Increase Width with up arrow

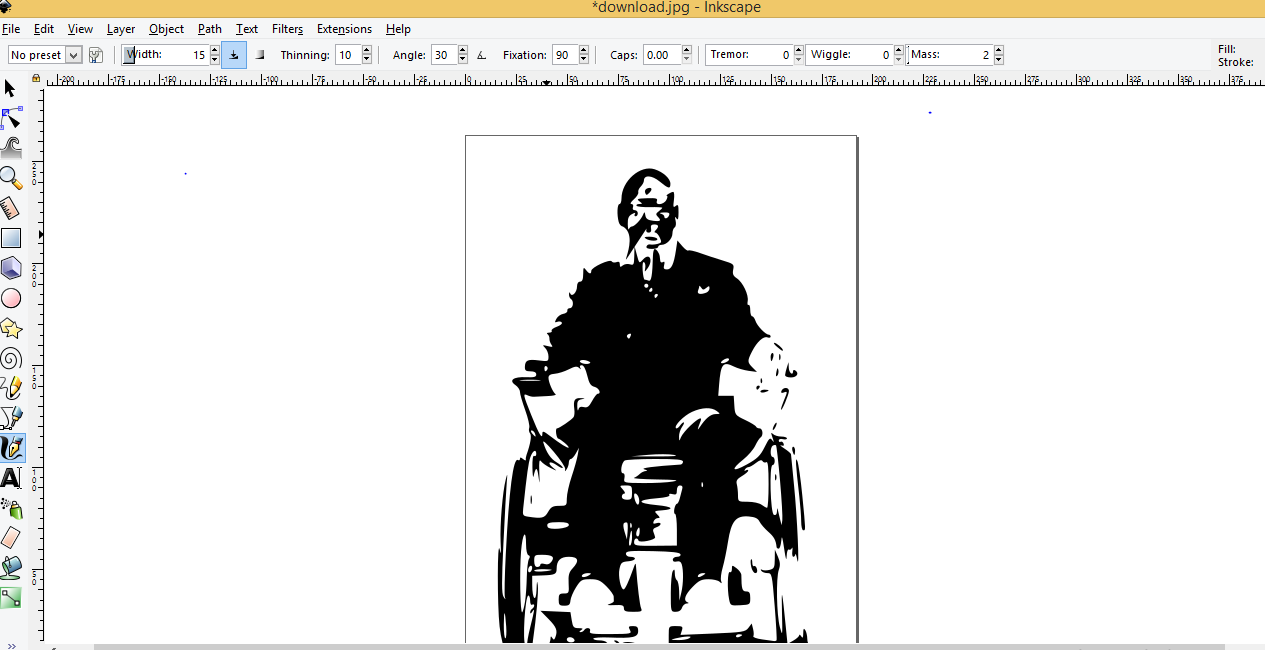pos(214,50)
